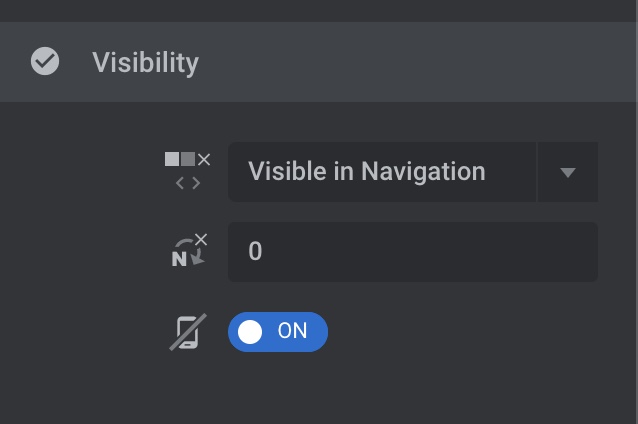Click the Visible in Navigation text label

tap(366, 172)
